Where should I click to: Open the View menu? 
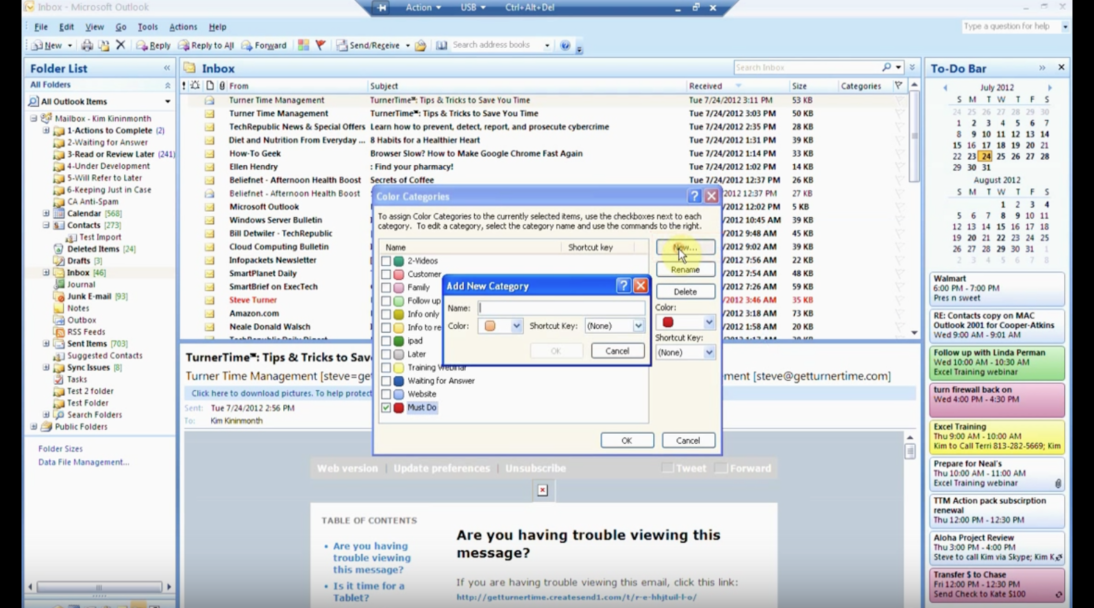pos(94,27)
